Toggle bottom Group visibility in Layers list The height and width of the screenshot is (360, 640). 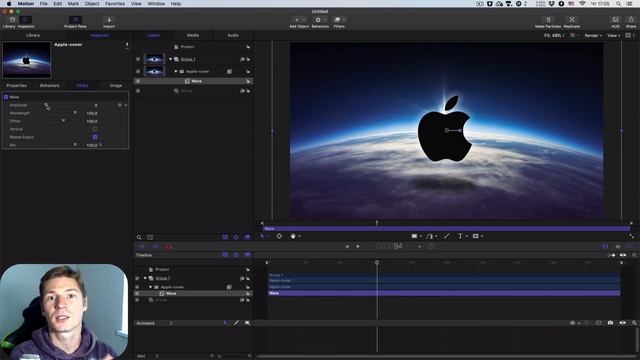138,91
